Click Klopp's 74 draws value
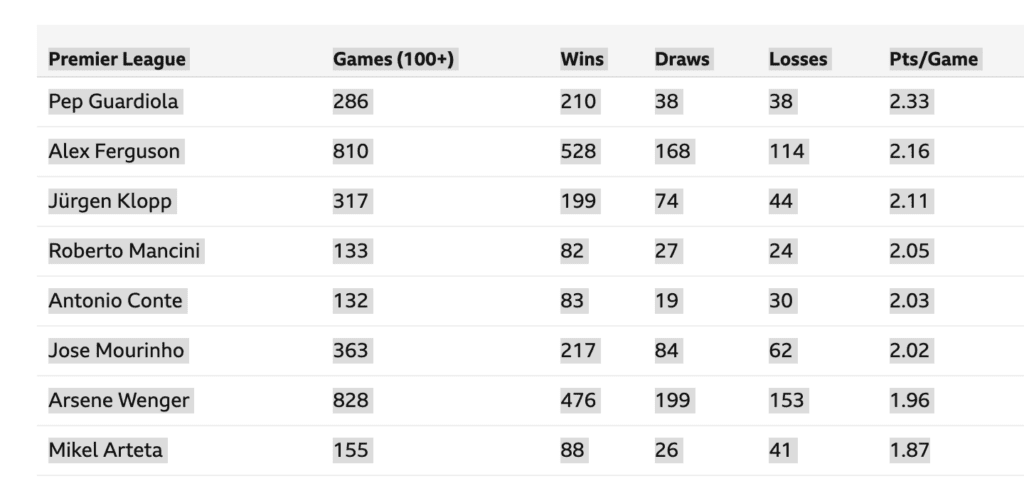The width and height of the screenshot is (1024, 491). coord(668,201)
